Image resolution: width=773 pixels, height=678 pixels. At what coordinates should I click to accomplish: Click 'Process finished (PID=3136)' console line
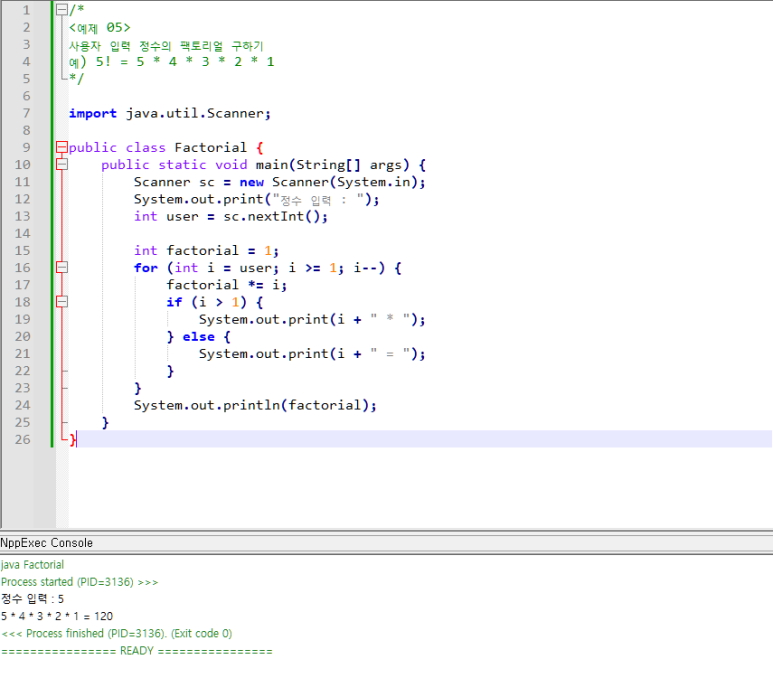[x=116, y=633]
